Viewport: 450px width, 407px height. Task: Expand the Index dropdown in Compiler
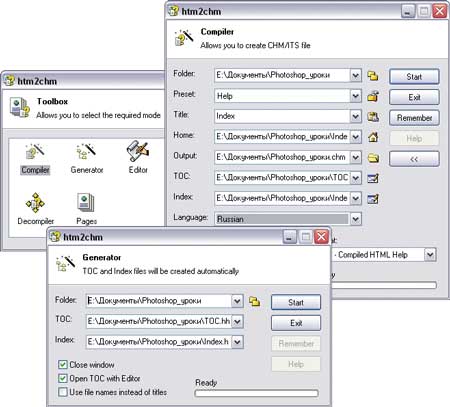click(x=356, y=199)
